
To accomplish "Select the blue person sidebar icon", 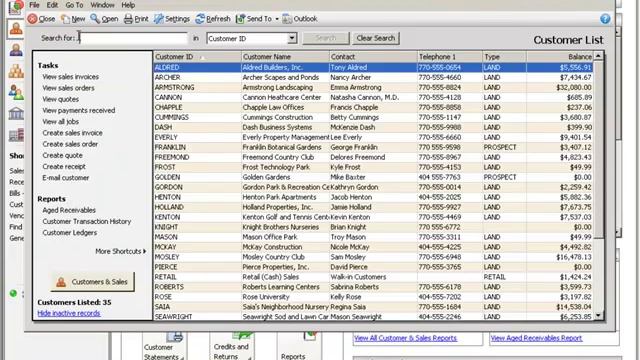I will (x=16, y=50).
